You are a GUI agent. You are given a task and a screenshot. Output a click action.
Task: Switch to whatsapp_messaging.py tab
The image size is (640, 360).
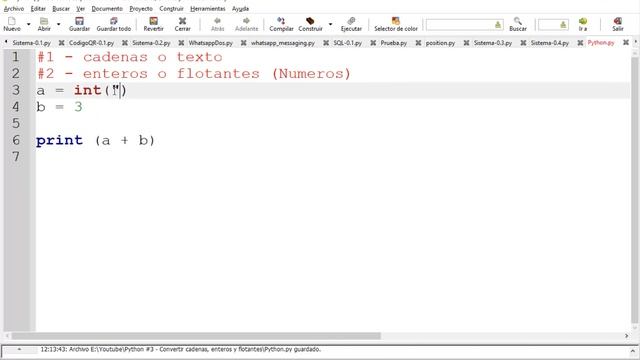coord(283,43)
